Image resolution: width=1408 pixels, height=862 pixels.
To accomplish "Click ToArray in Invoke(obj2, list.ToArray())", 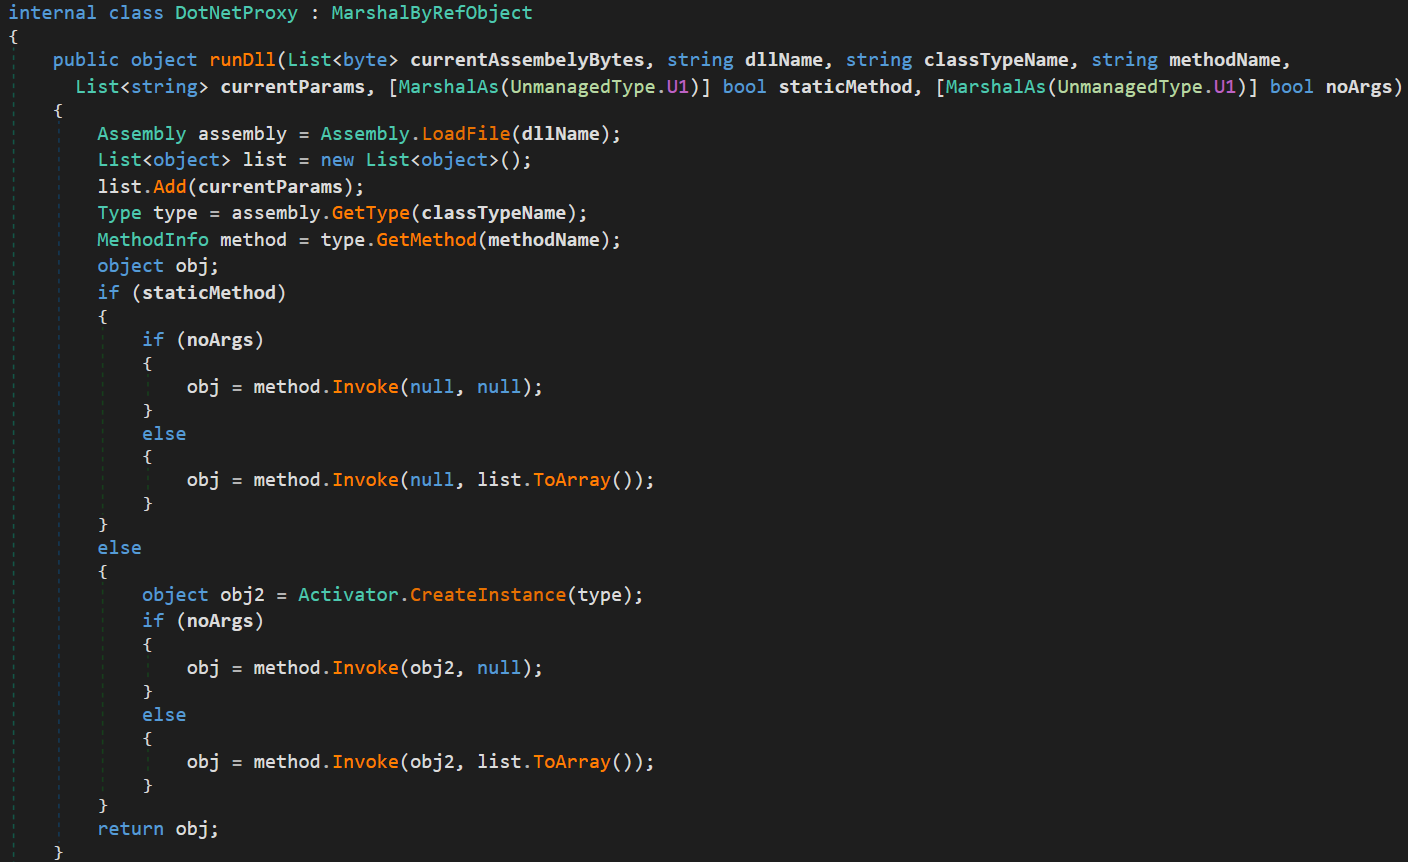I will pos(572,762).
